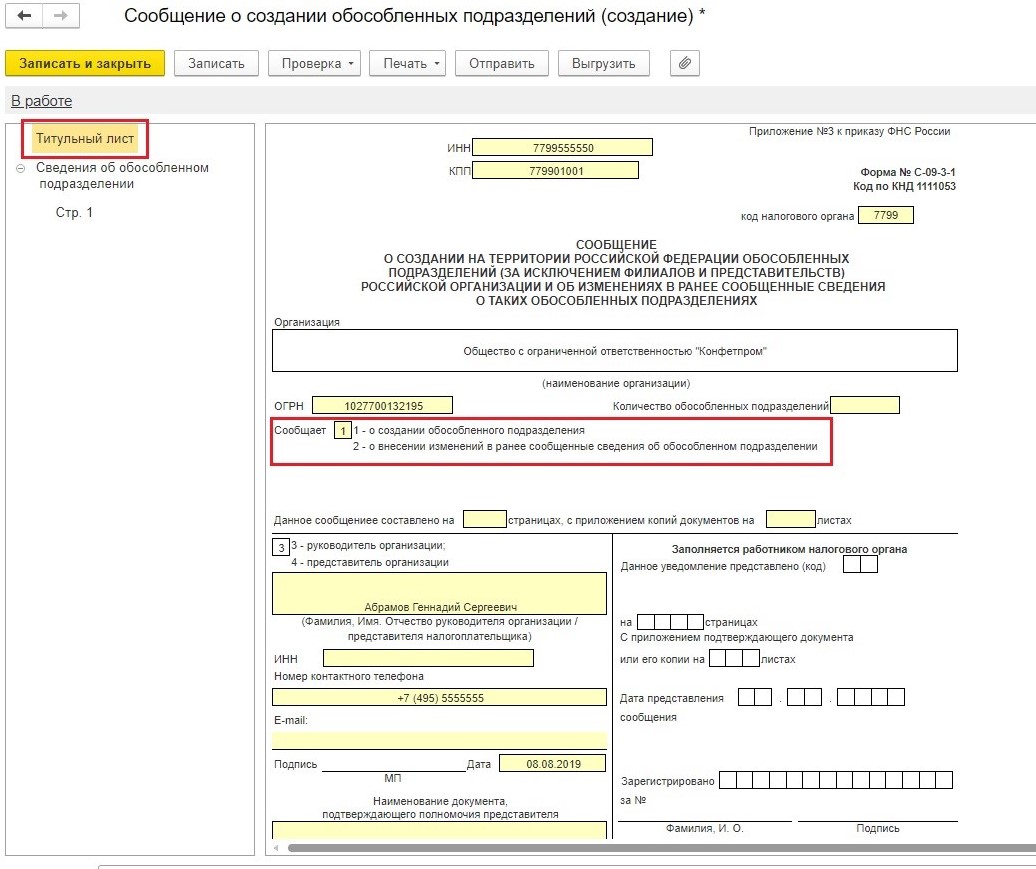Collapse the 'Сведения об обособленном подразделении' tree node
This screenshot has width=1036, height=869.
pos(21,169)
